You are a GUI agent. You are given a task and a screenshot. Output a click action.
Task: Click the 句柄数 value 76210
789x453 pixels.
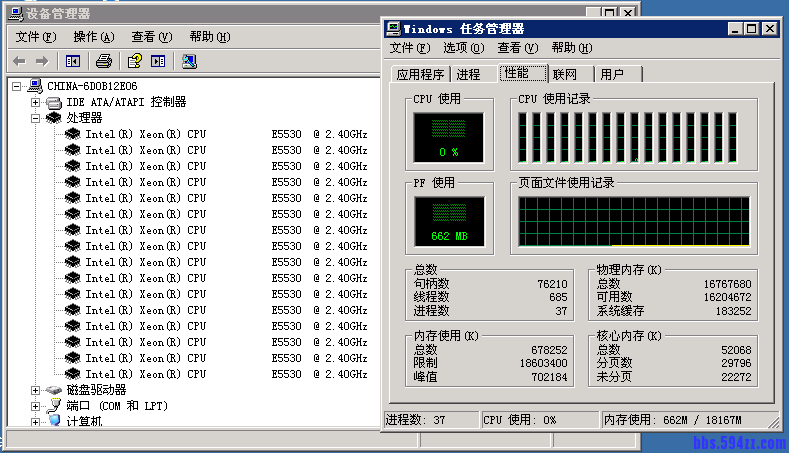pos(552,284)
